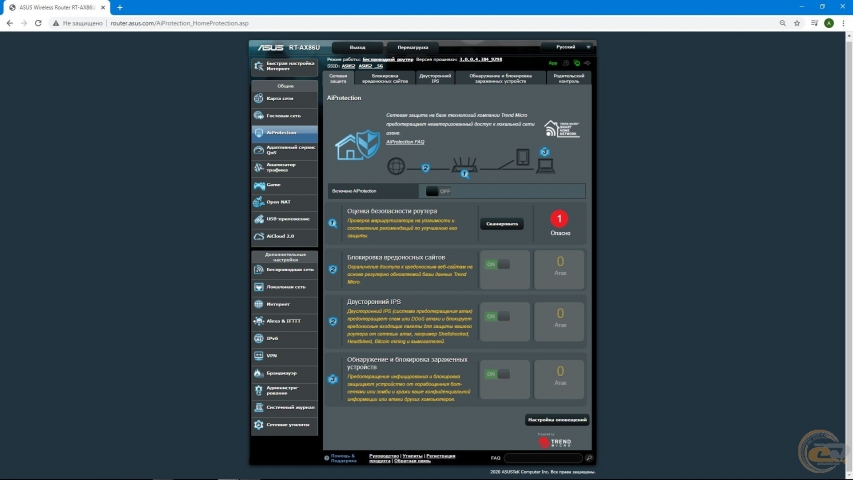Viewport: 853px width, 480px height.
Task: Toggle the Enable AiProtection OFF switch
Action: [438, 191]
